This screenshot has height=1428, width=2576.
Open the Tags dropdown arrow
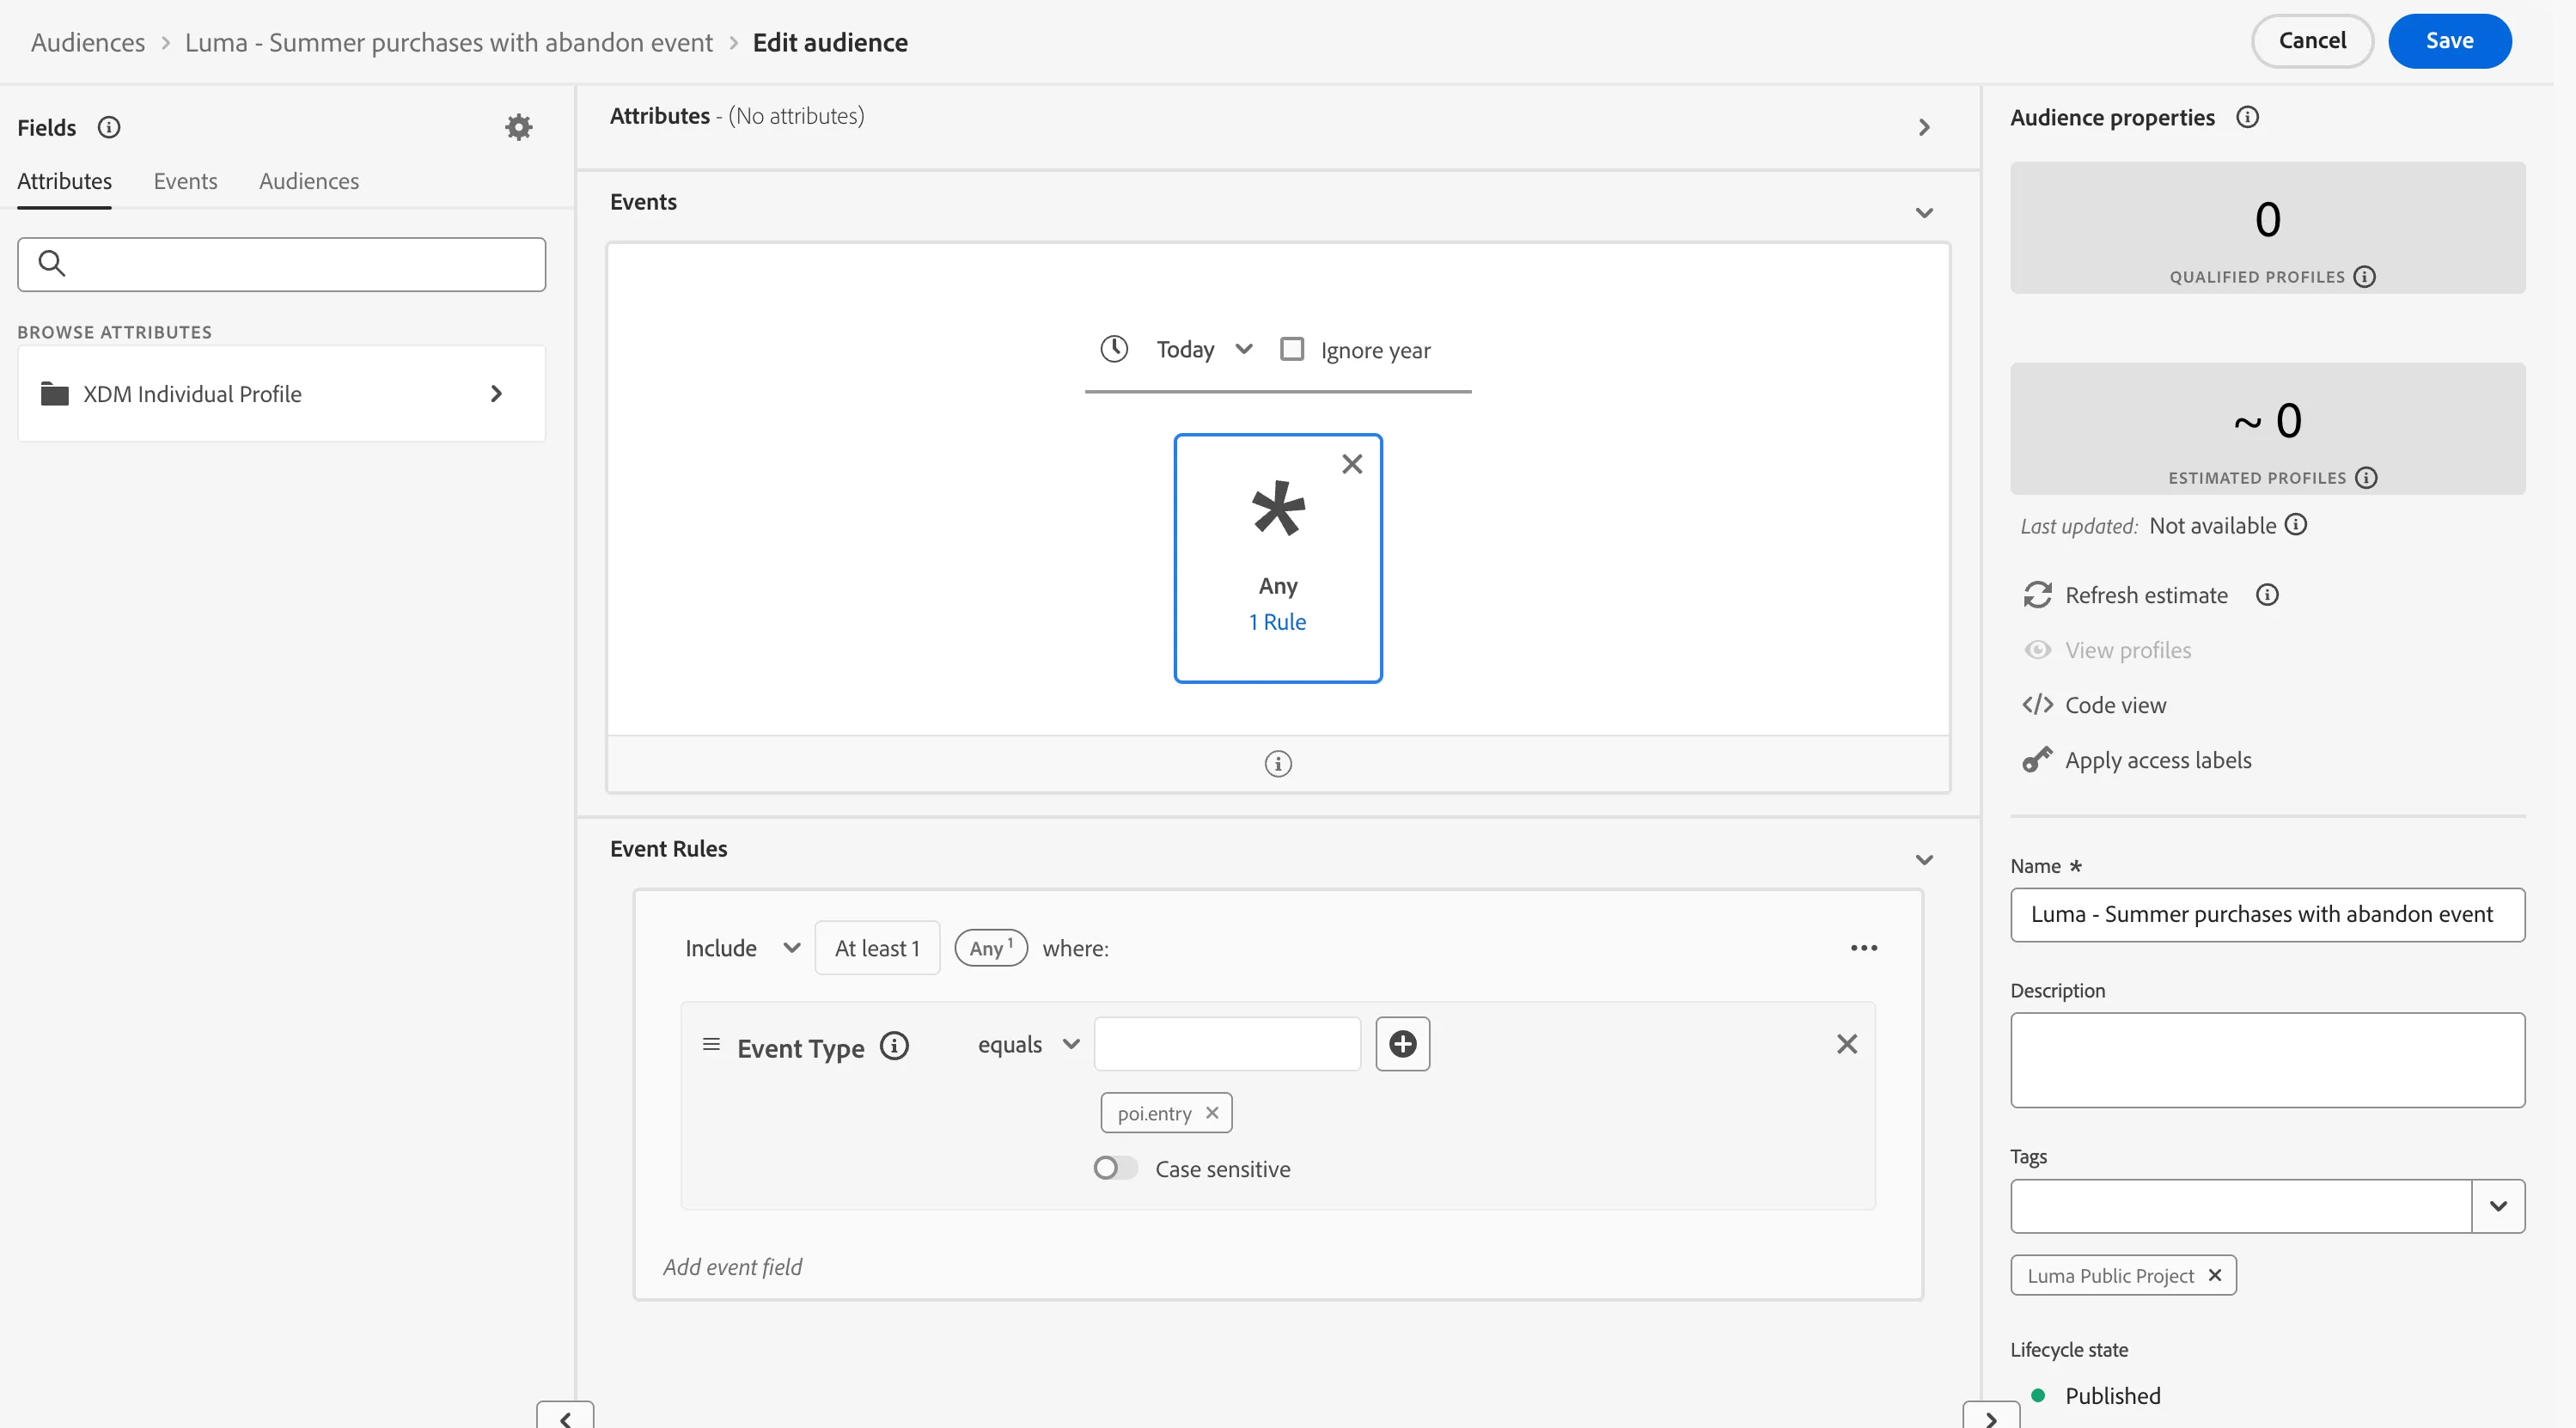click(2498, 1206)
